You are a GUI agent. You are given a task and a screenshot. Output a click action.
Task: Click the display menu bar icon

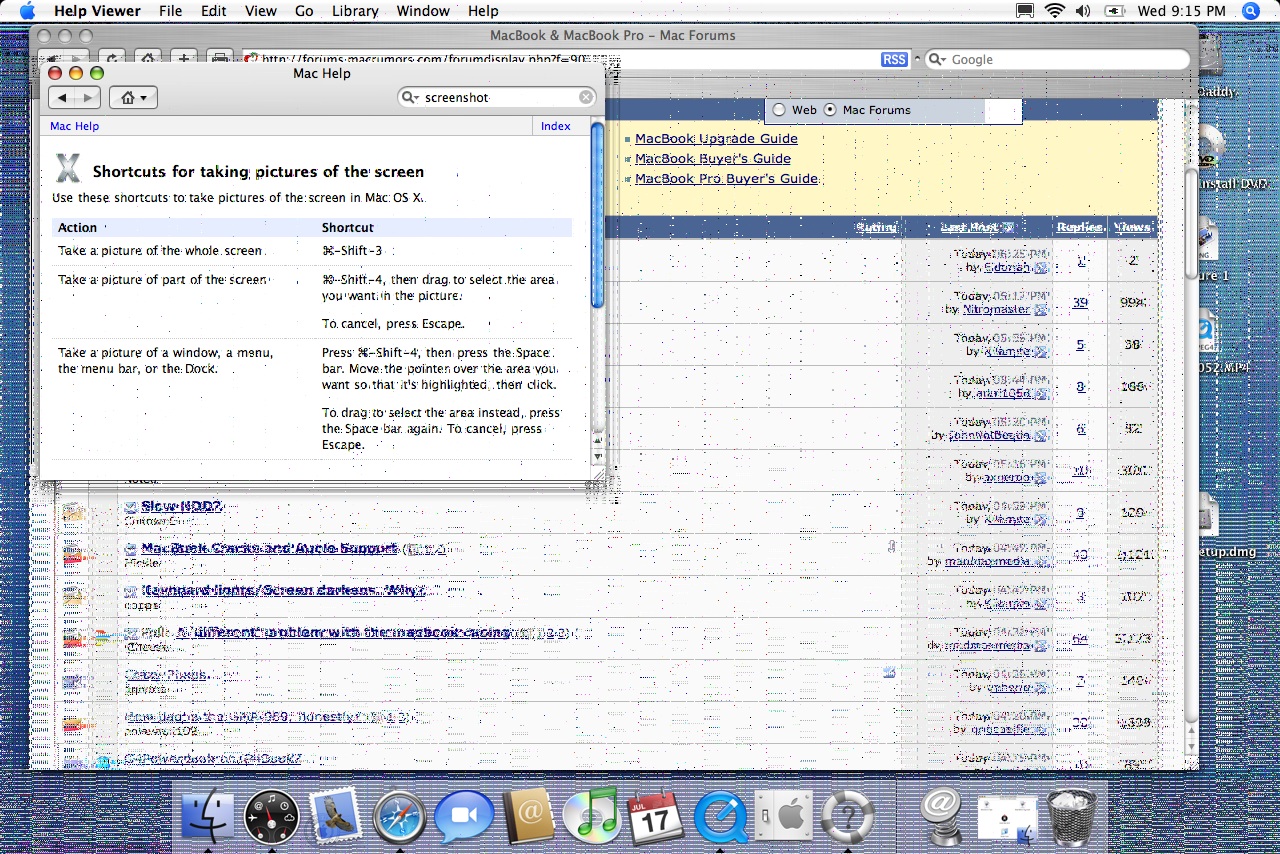pyautogui.click(x=1024, y=11)
